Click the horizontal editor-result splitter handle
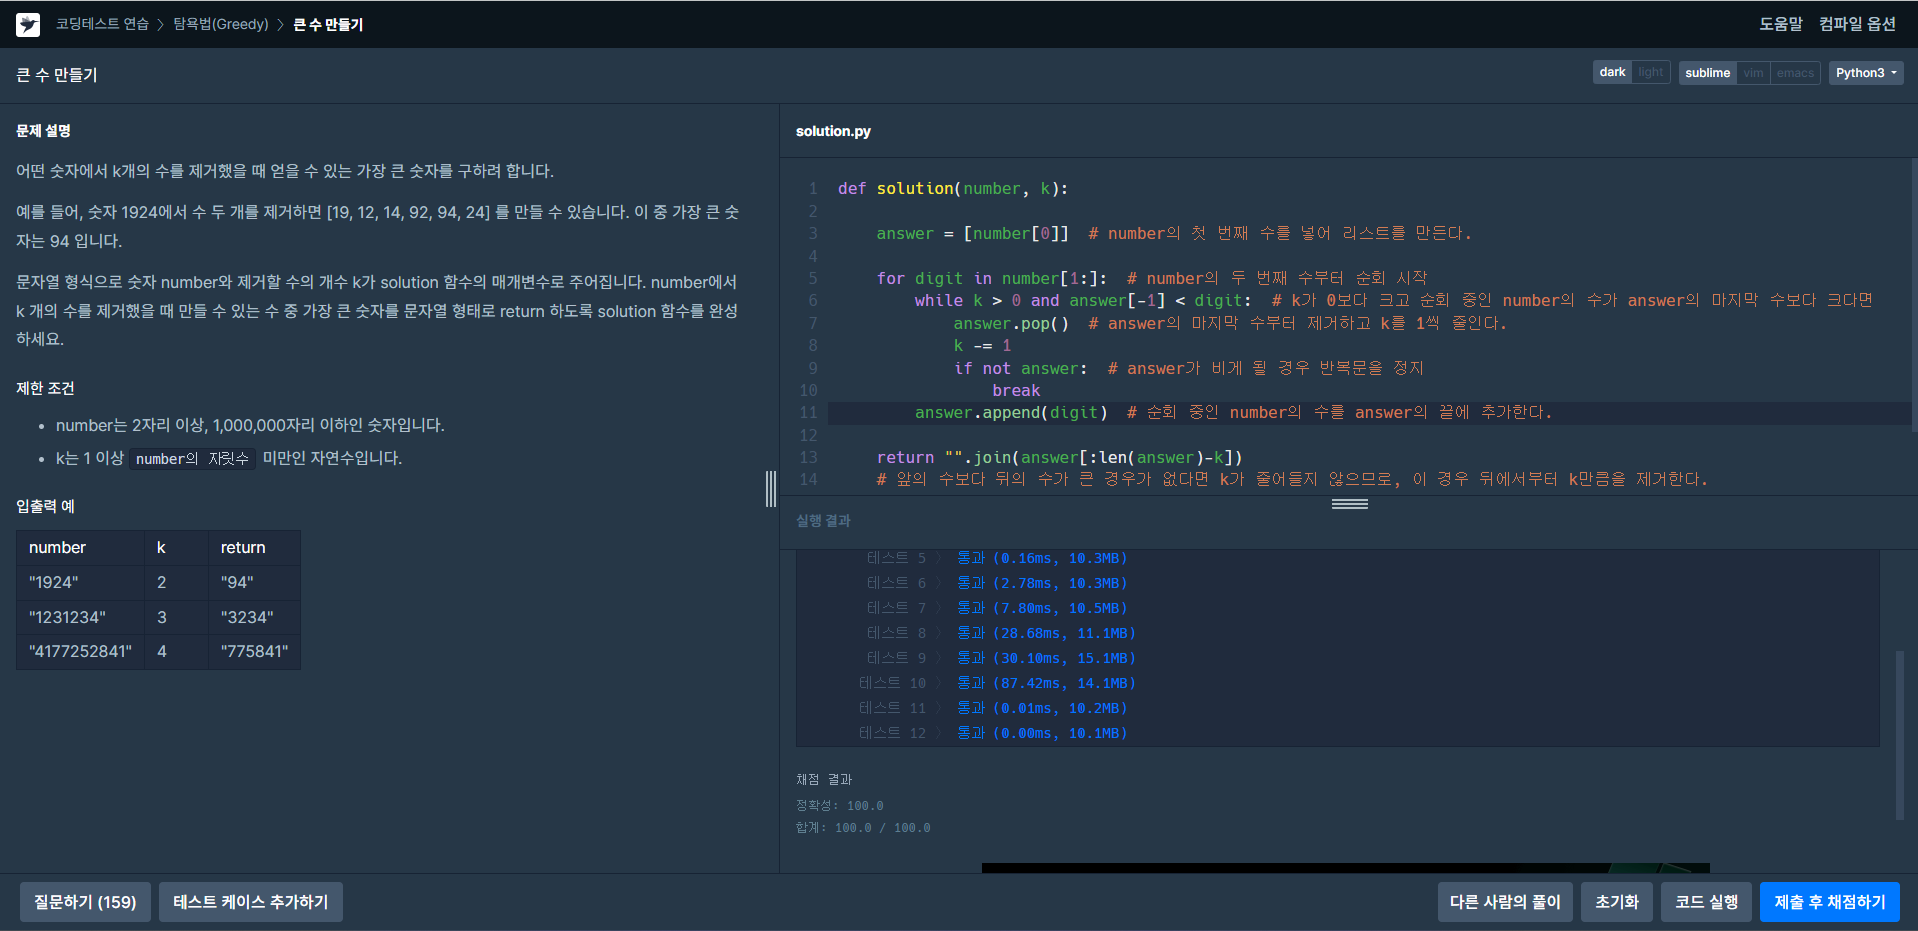This screenshot has width=1918, height=931. tap(1349, 504)
